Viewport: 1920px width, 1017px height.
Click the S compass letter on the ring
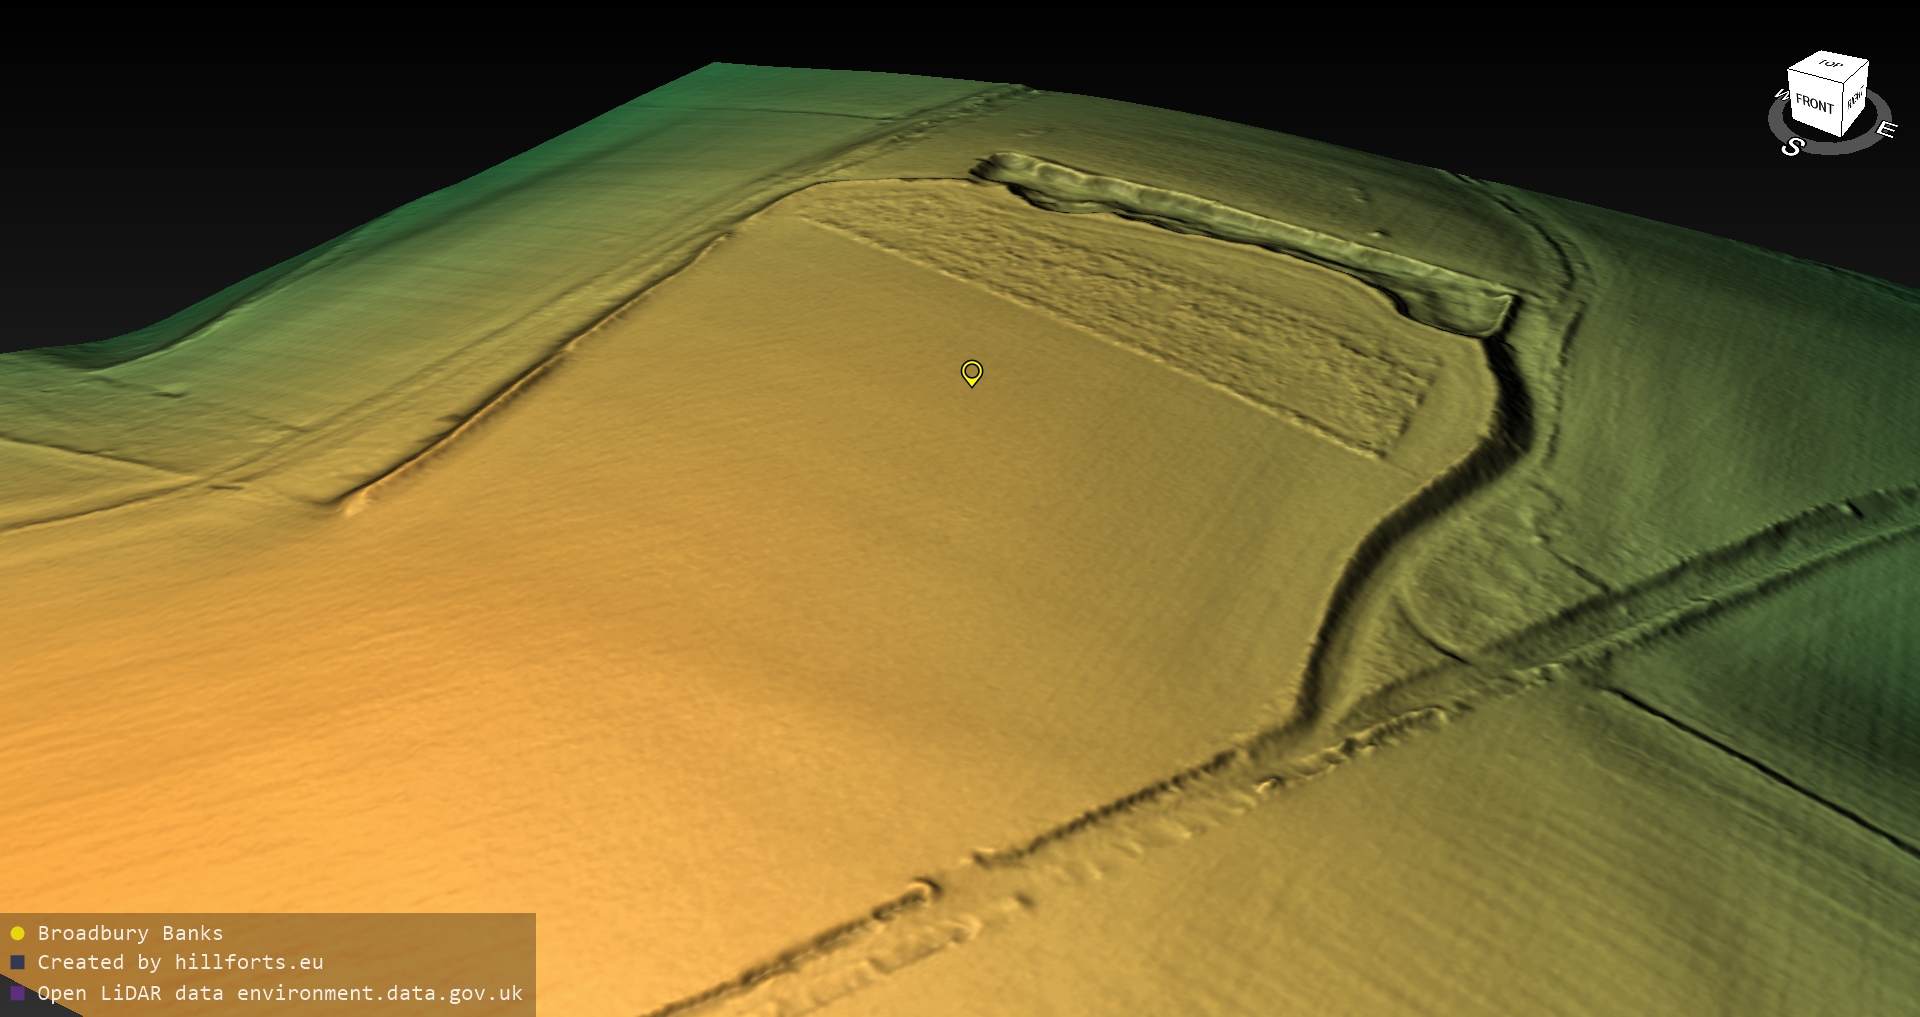[1792, 147]
